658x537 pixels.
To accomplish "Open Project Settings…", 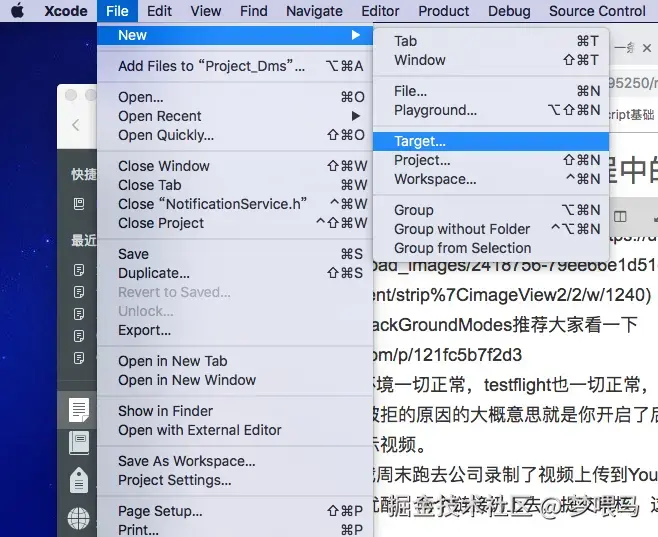I will tap(235, 480).
